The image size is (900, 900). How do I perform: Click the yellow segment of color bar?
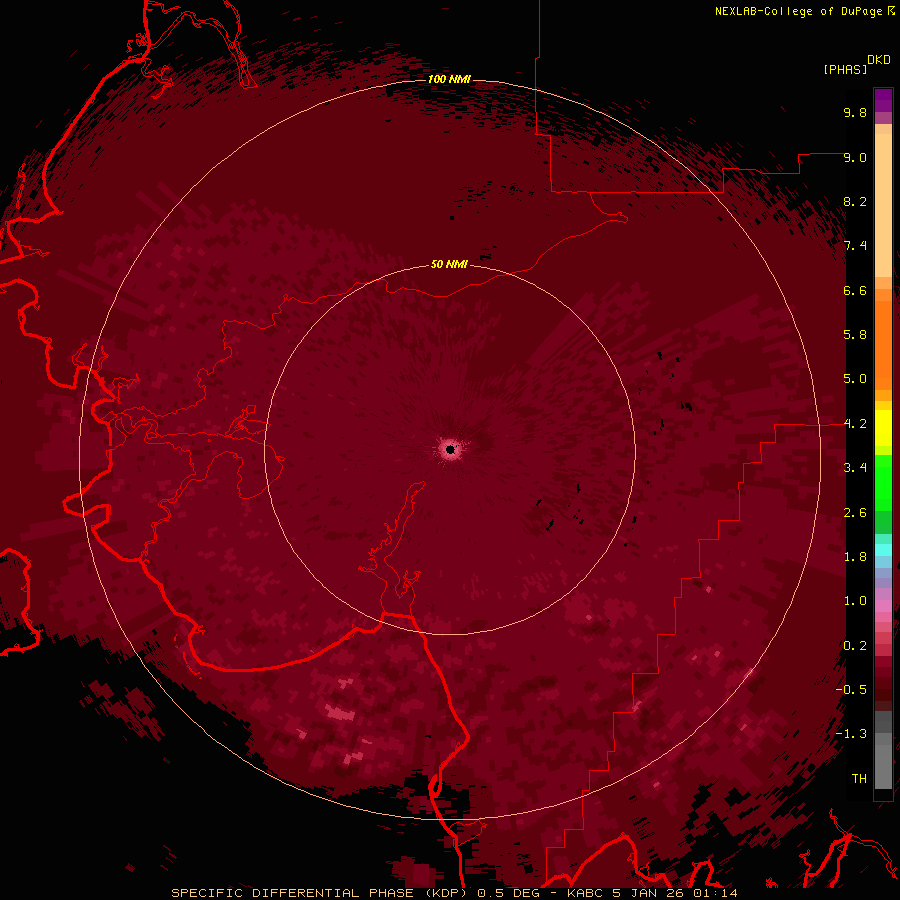pos(883,428)
